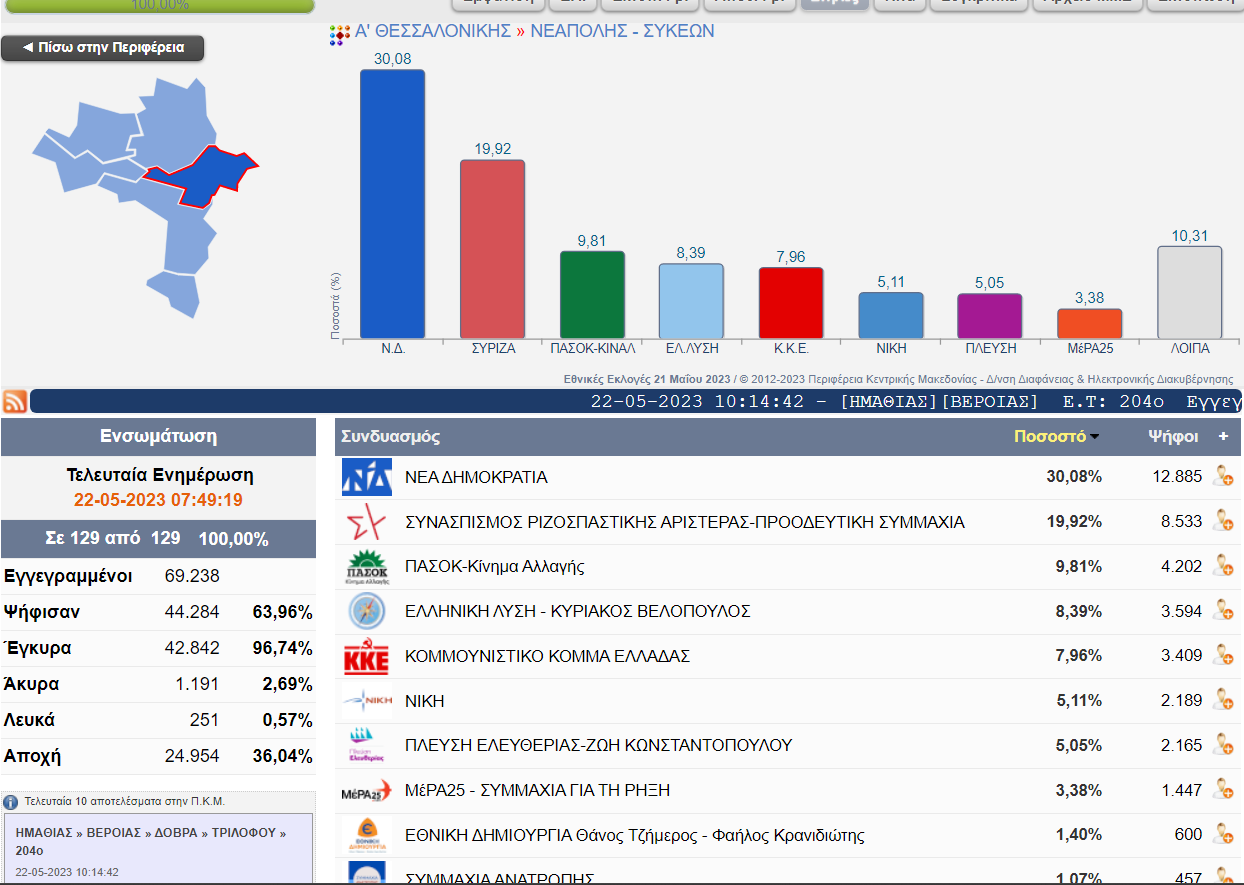Click the ΣΥΡΙΖΑ star logo
Image resolution: width=1244 pixels, height=885 pixels.
[x=366, y=522]
